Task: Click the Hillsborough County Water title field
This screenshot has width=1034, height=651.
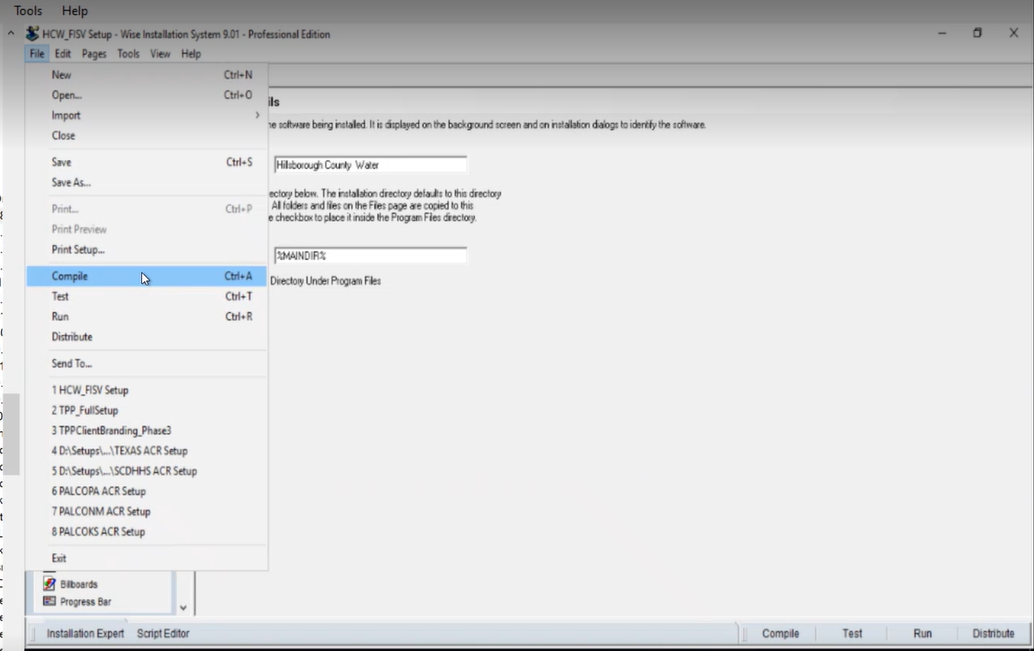Action: (x=370, y=164)
